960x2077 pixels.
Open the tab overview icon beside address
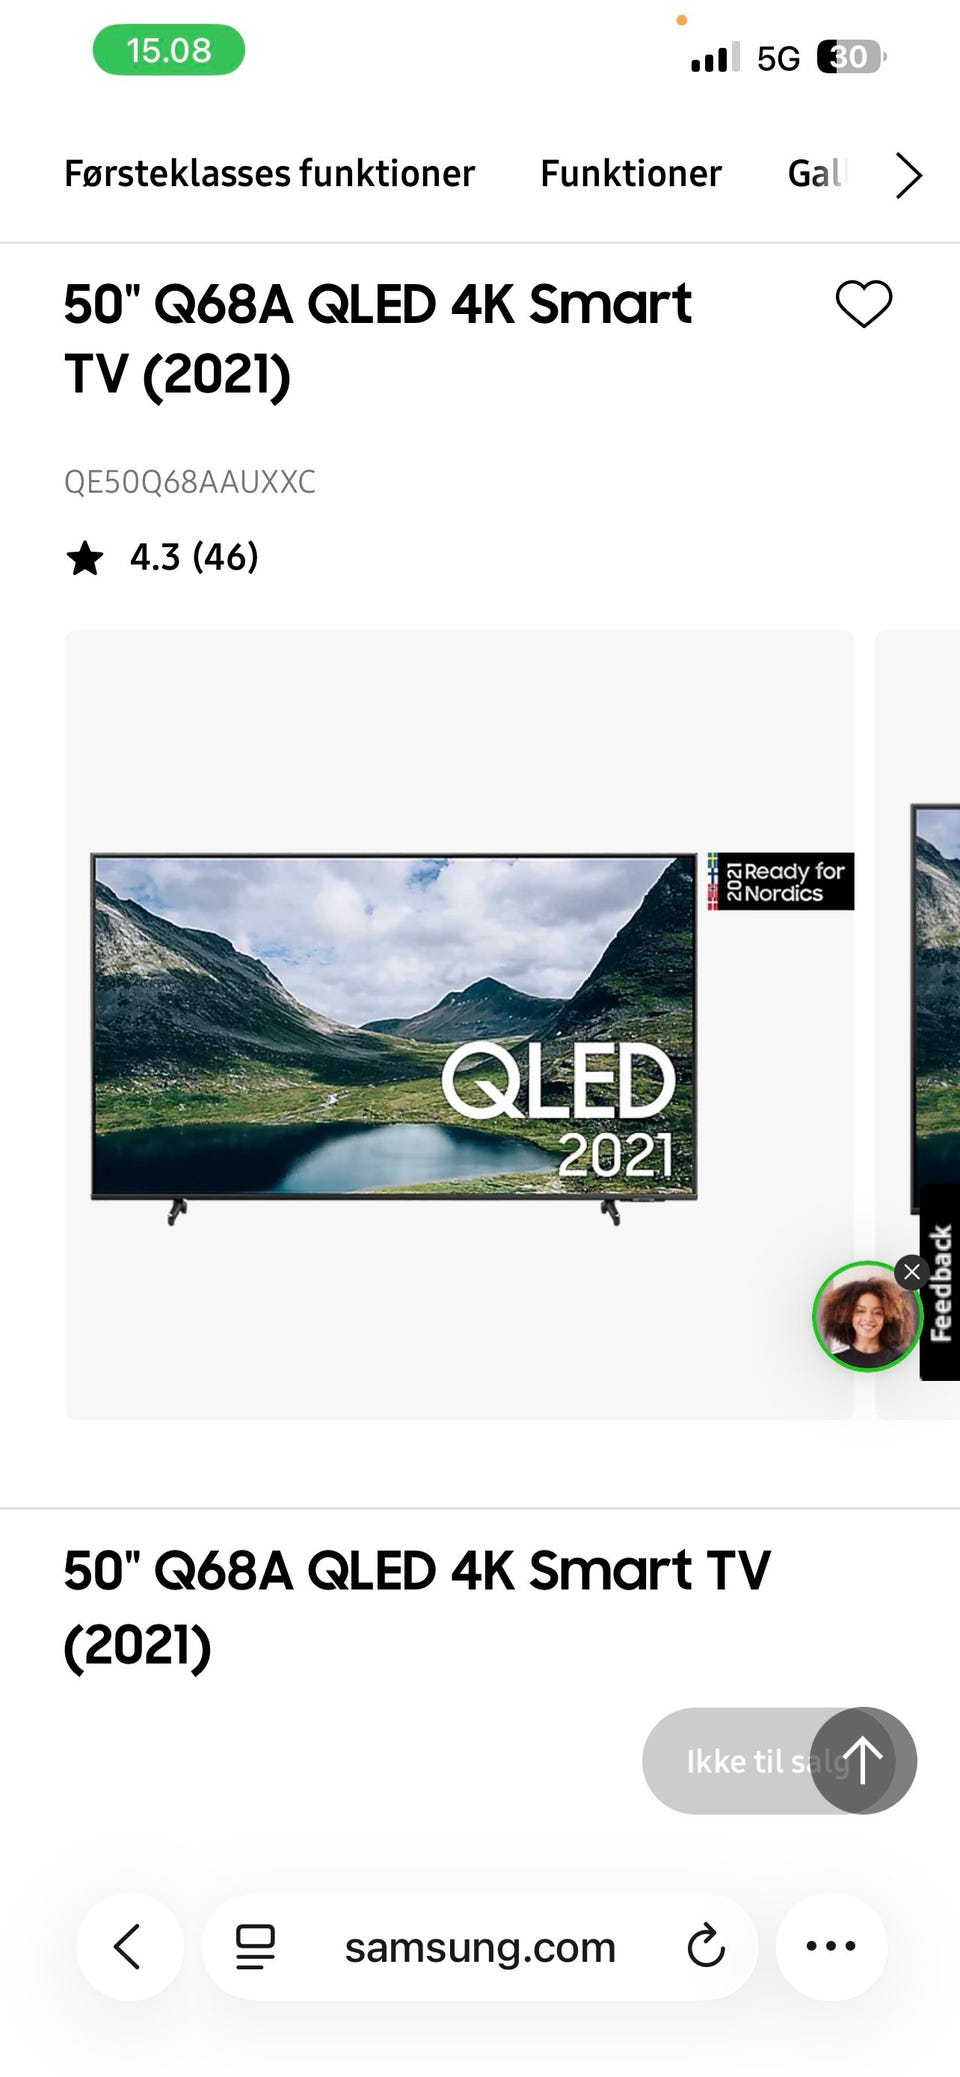pos(255,1946)
